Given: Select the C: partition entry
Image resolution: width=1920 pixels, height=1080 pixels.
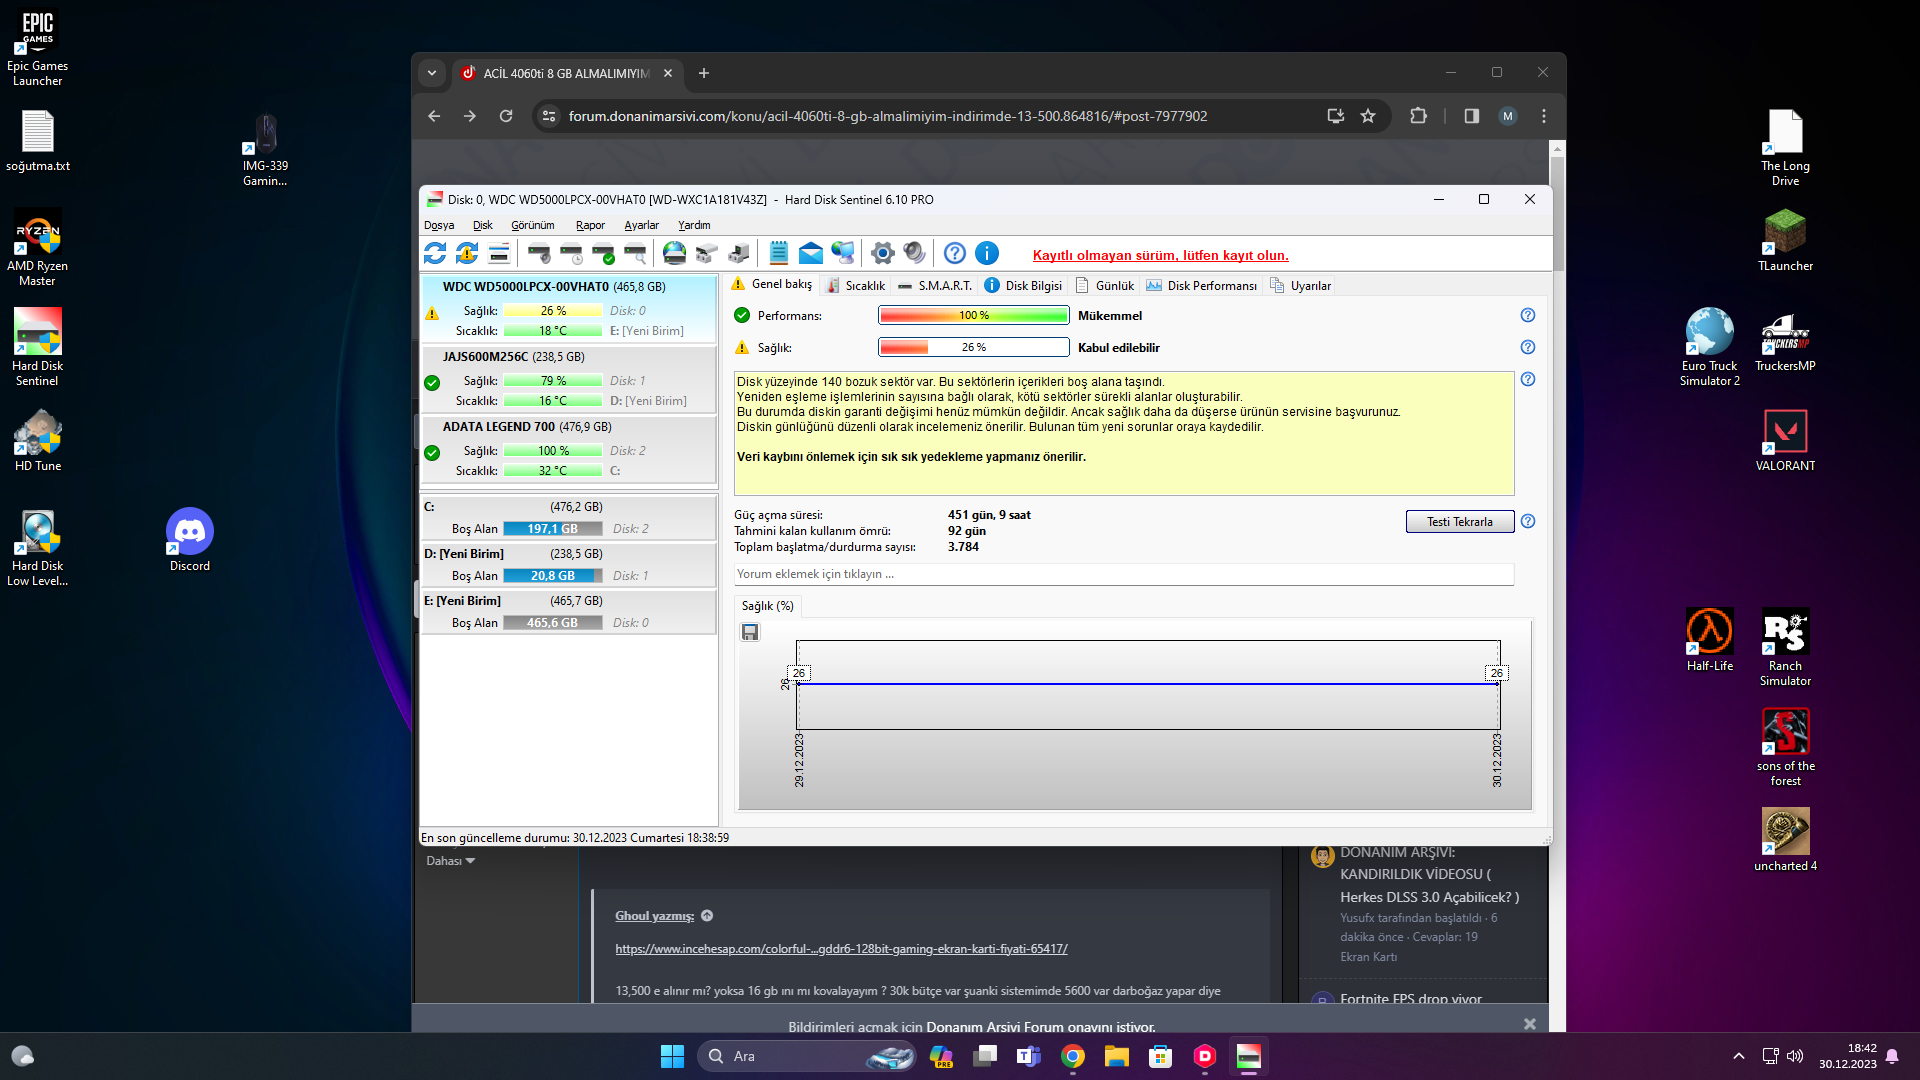Looking at the screenshot, I should (568, 517).
